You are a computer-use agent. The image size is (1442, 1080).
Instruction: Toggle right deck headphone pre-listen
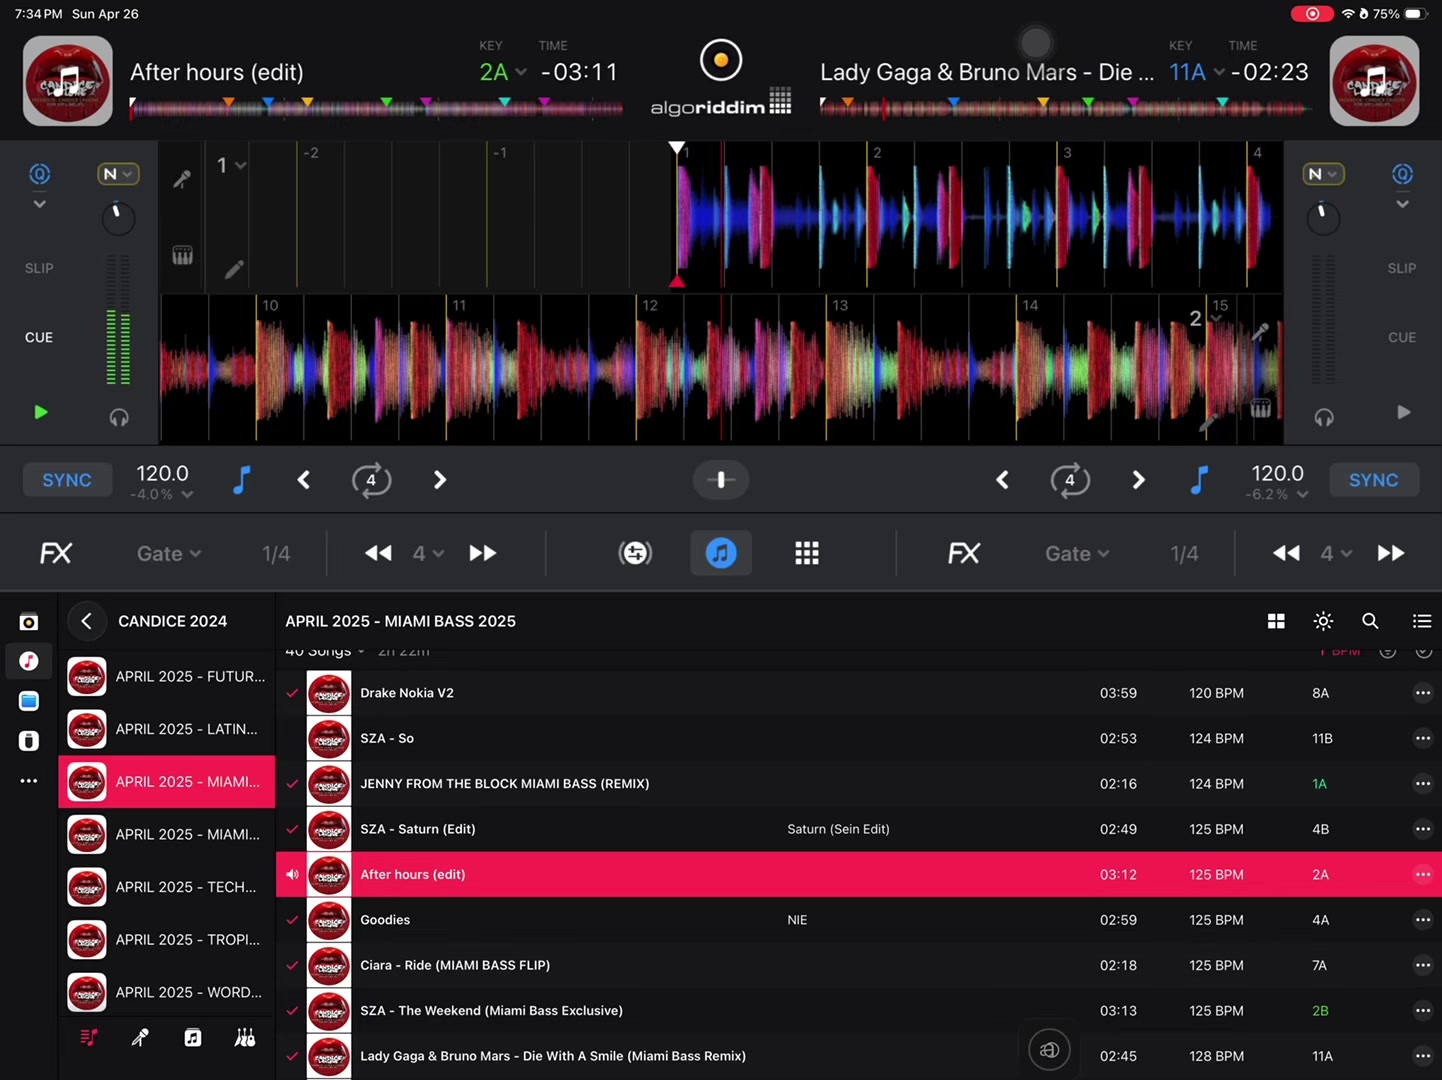[x=1324, y=417]
